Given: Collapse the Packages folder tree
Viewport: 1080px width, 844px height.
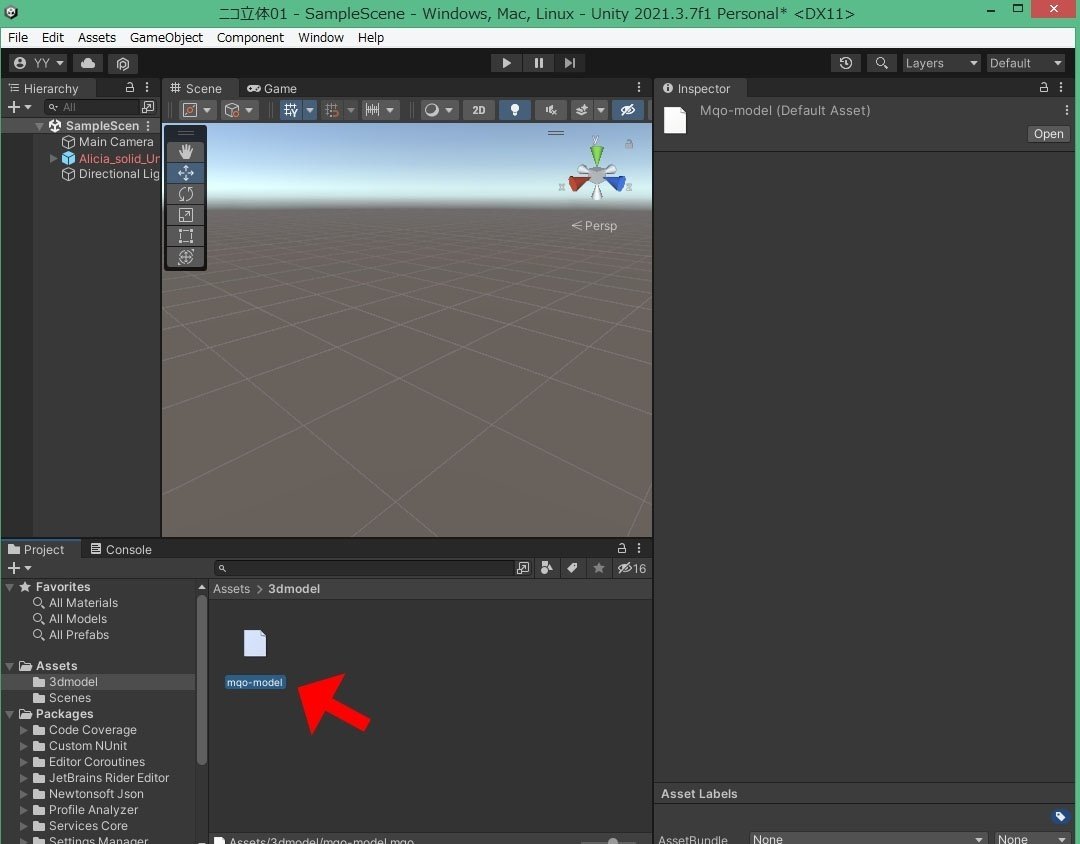Looking at the screenshot, I should [x=10, y=714].
